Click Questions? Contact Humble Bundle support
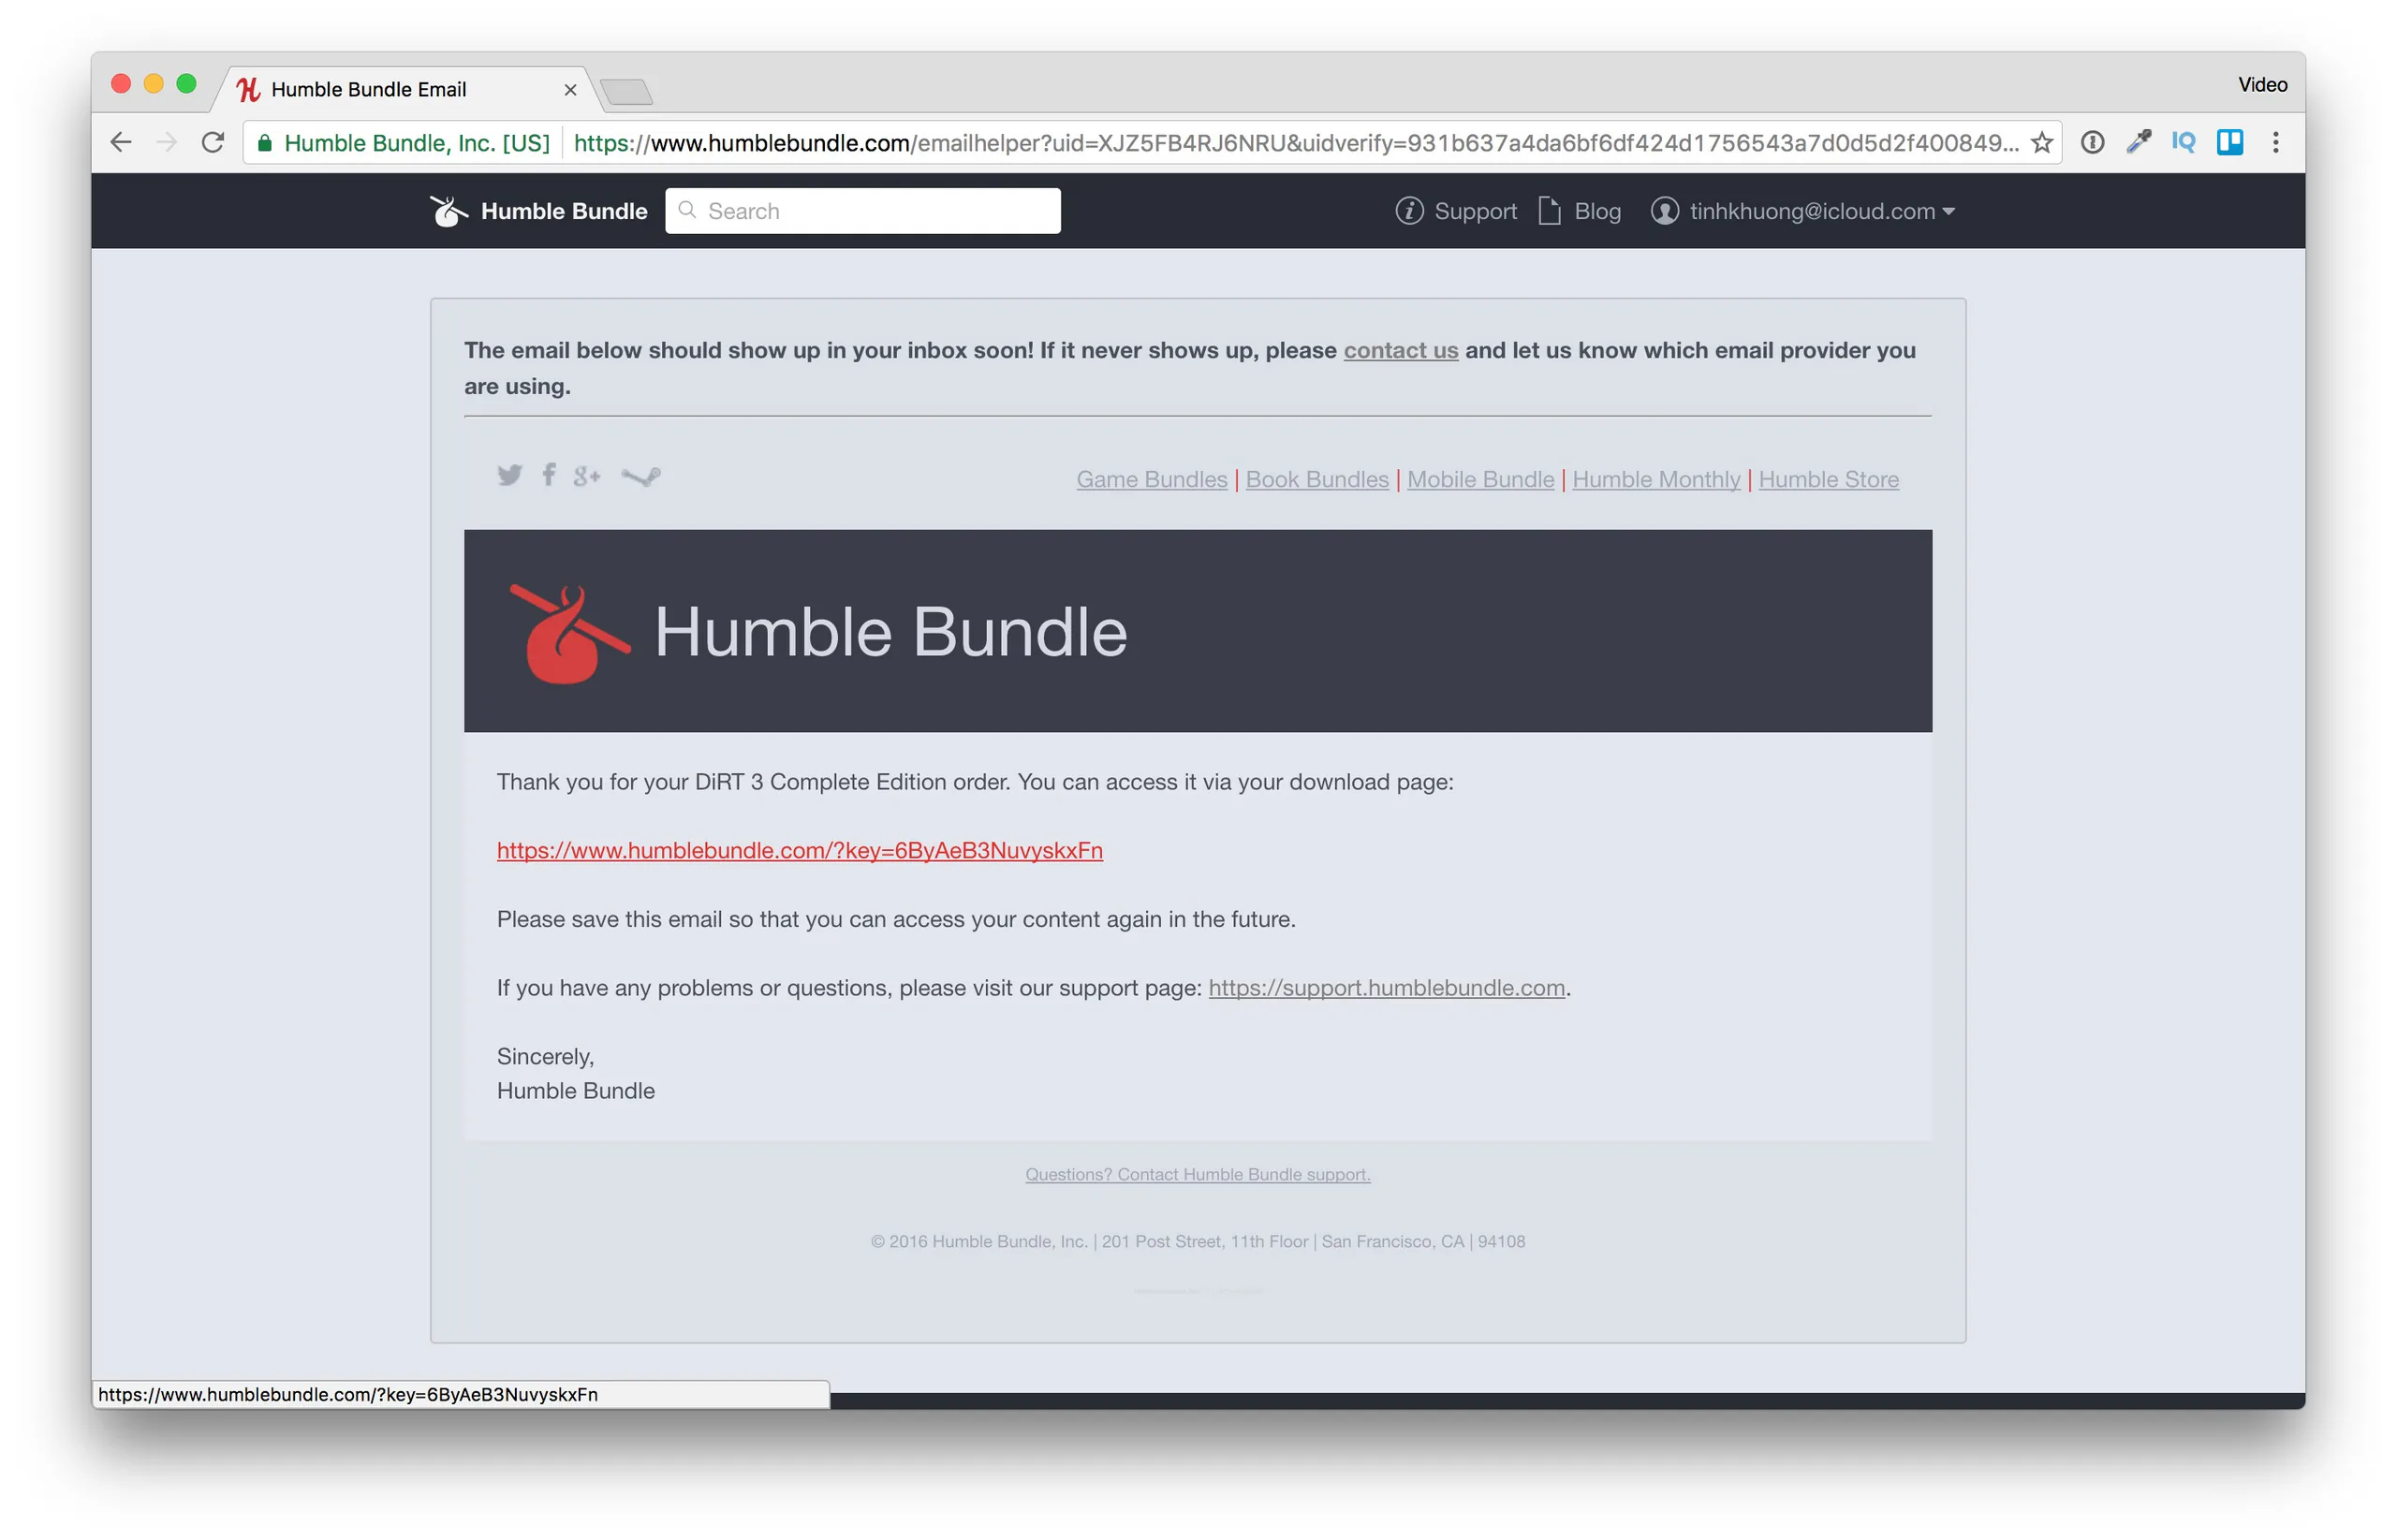This screenshot has width=2397, height=1540. pos(1197,1174)
